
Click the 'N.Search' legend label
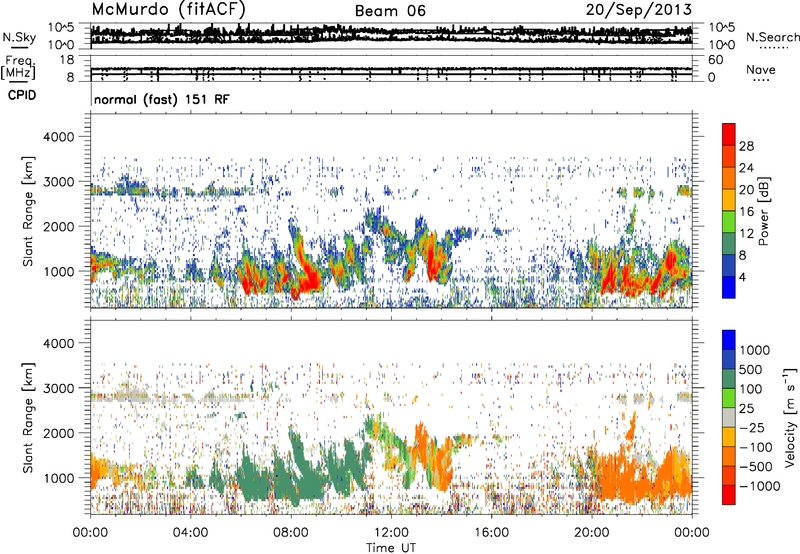(773, 37)
